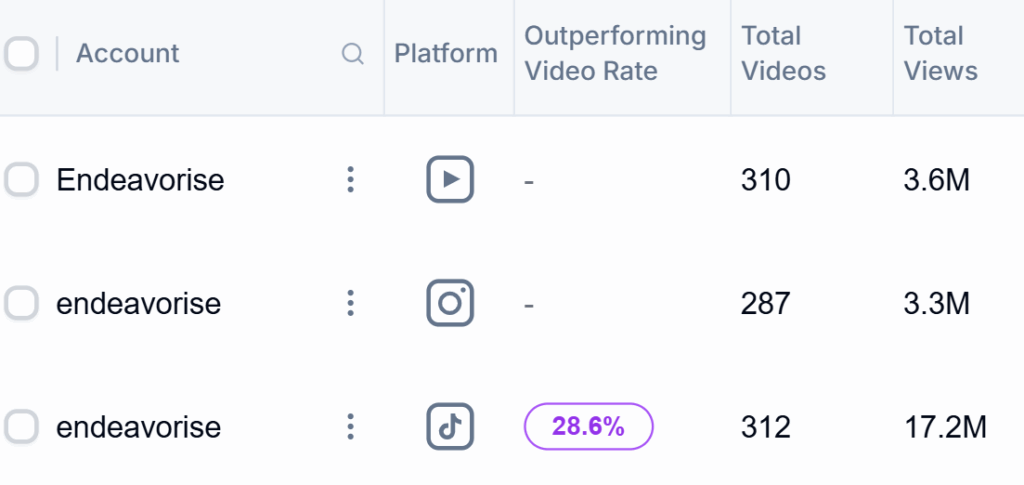Tick the checkbox for the TikTok endeavorise row
The height and width of the screenshot is (485, 1024).
point(21,427)
